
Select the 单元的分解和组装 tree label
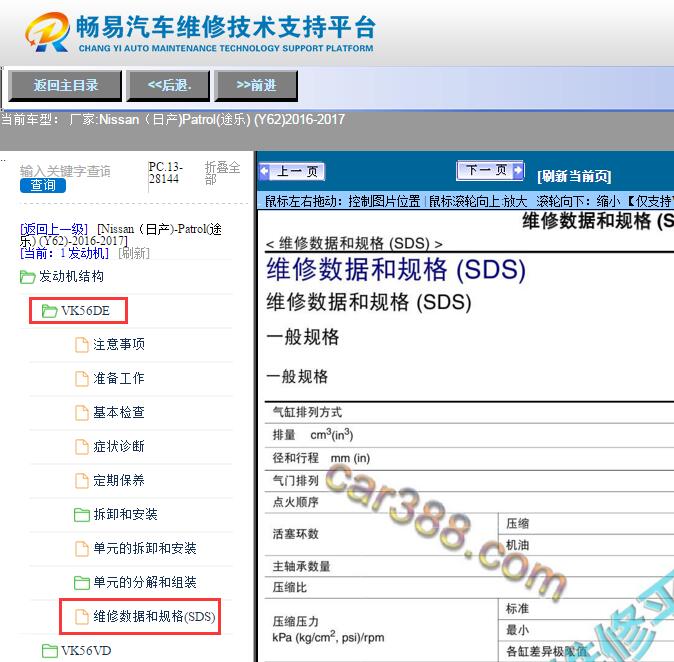click(x=145, y=582)
